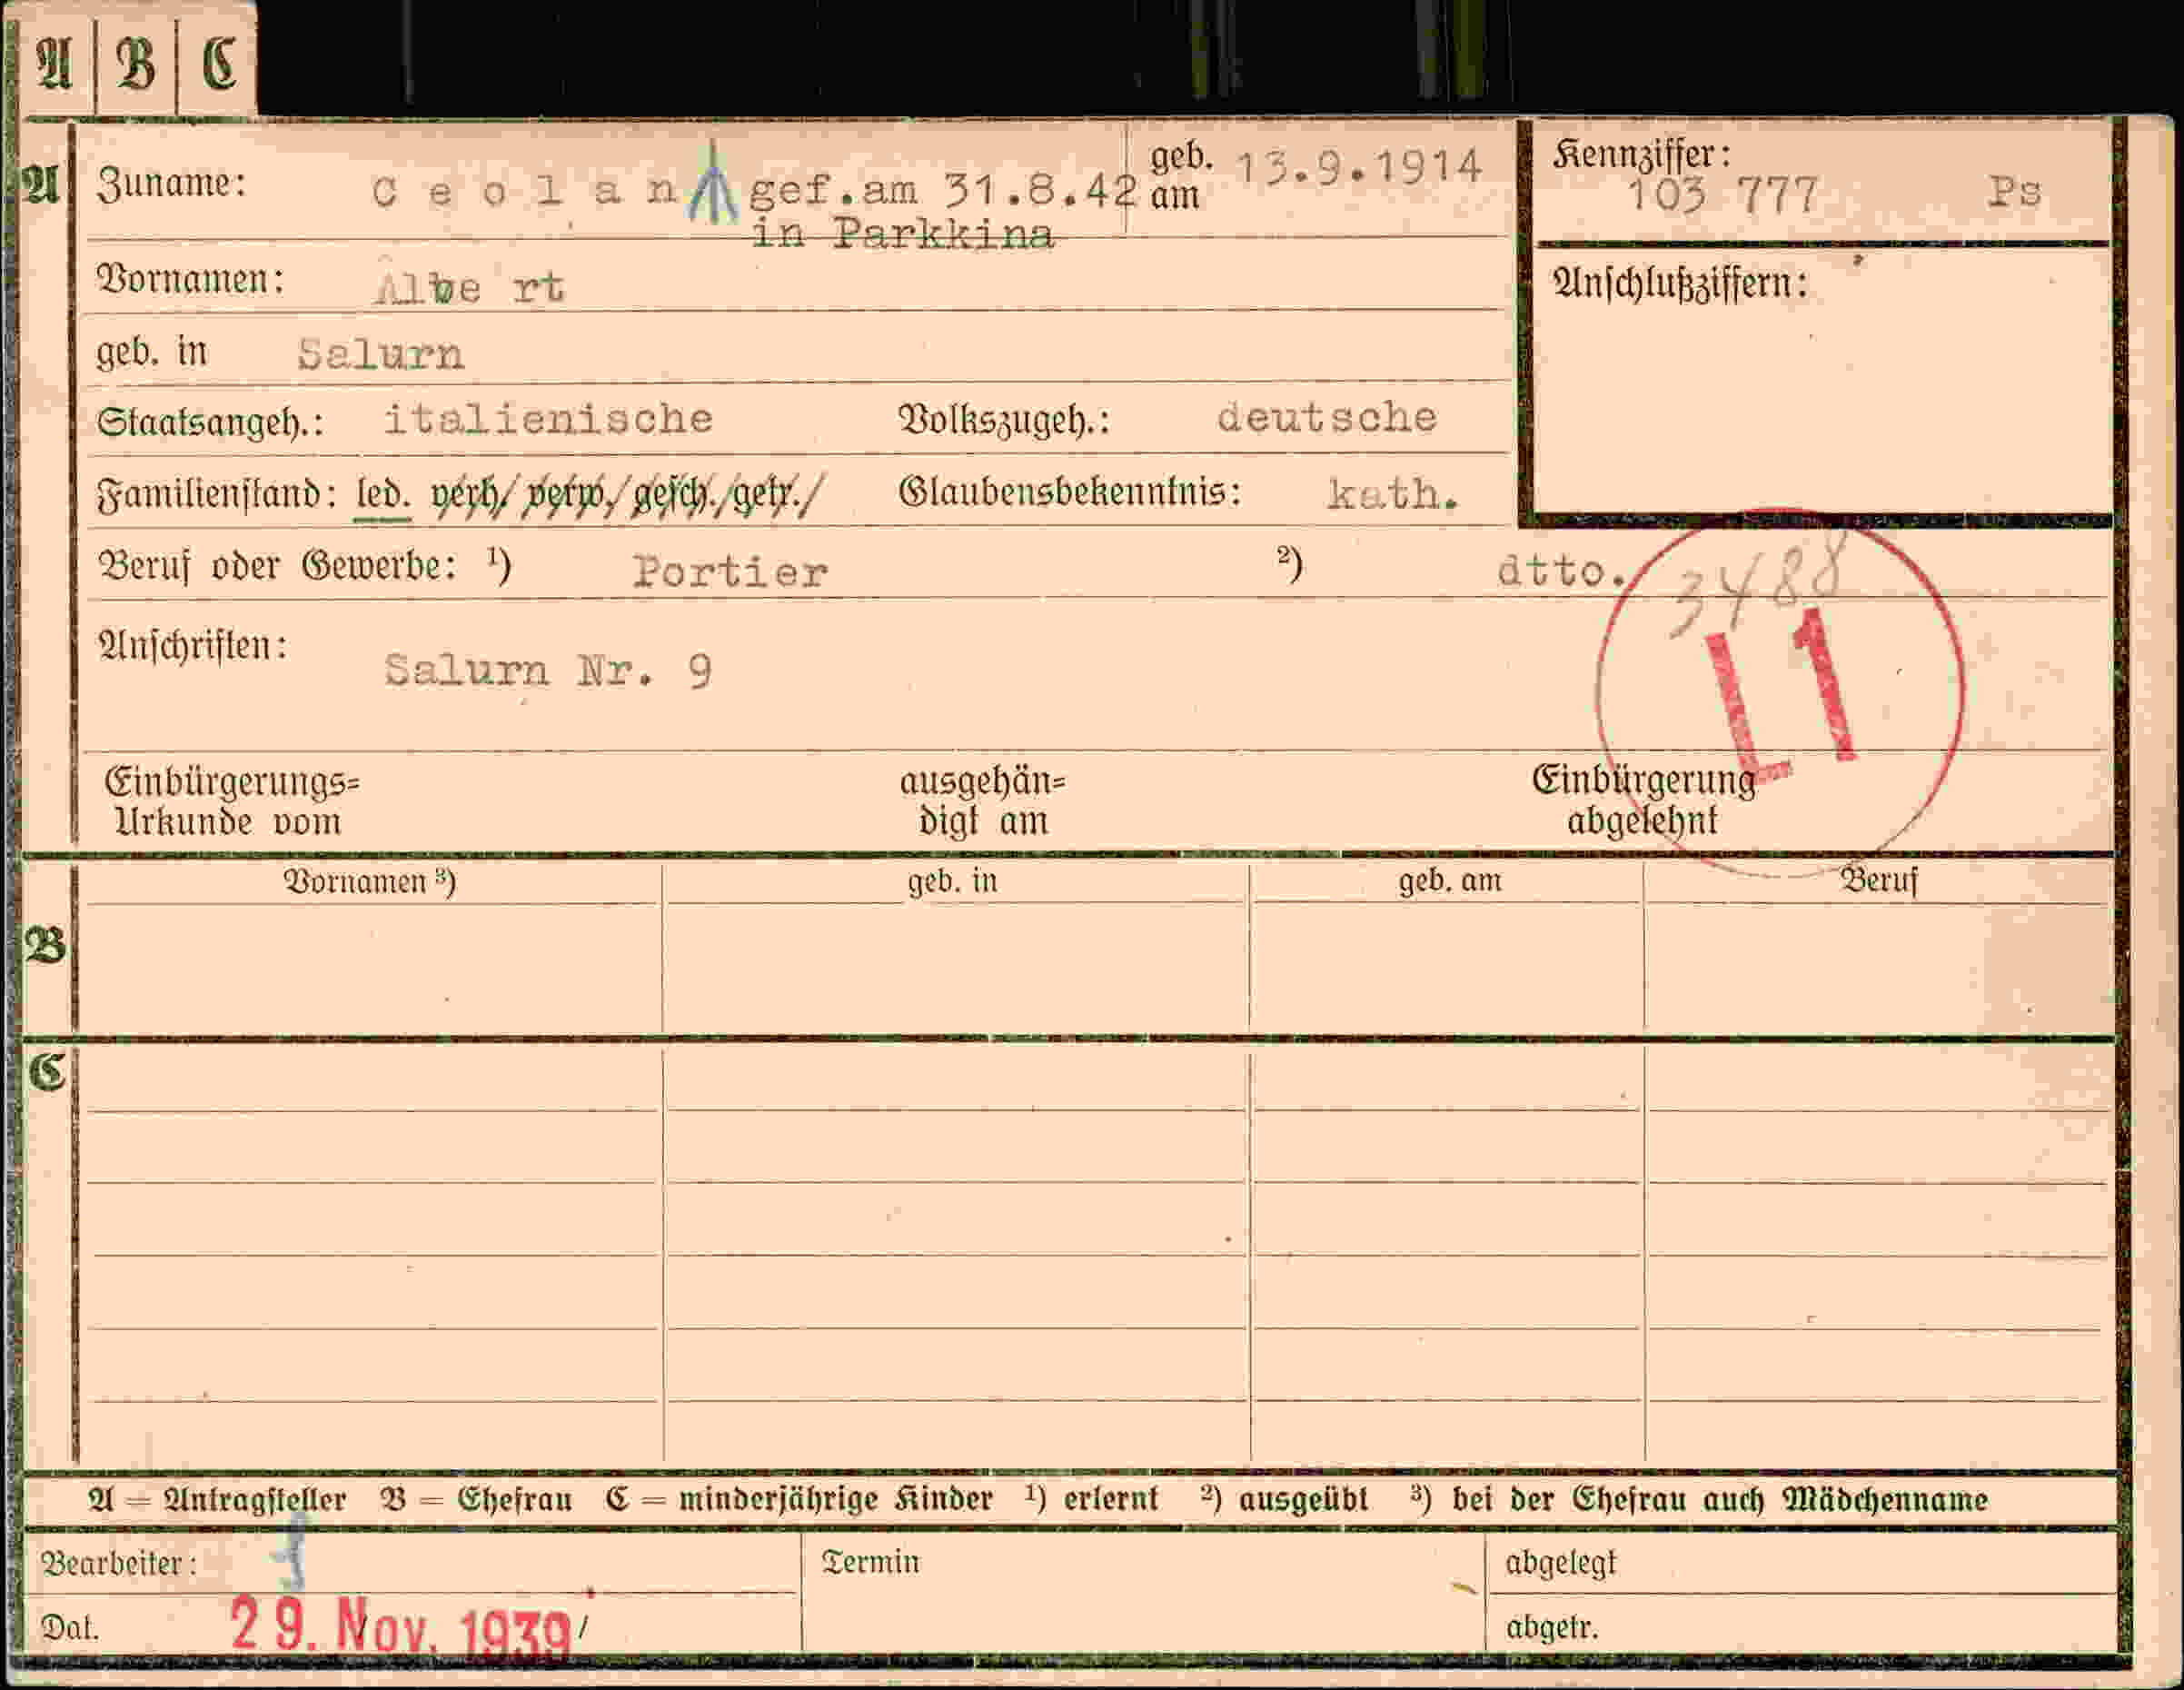Click the 'Kennziffer:' label
This screenshot has height=1690, width=2184.
1641,154
